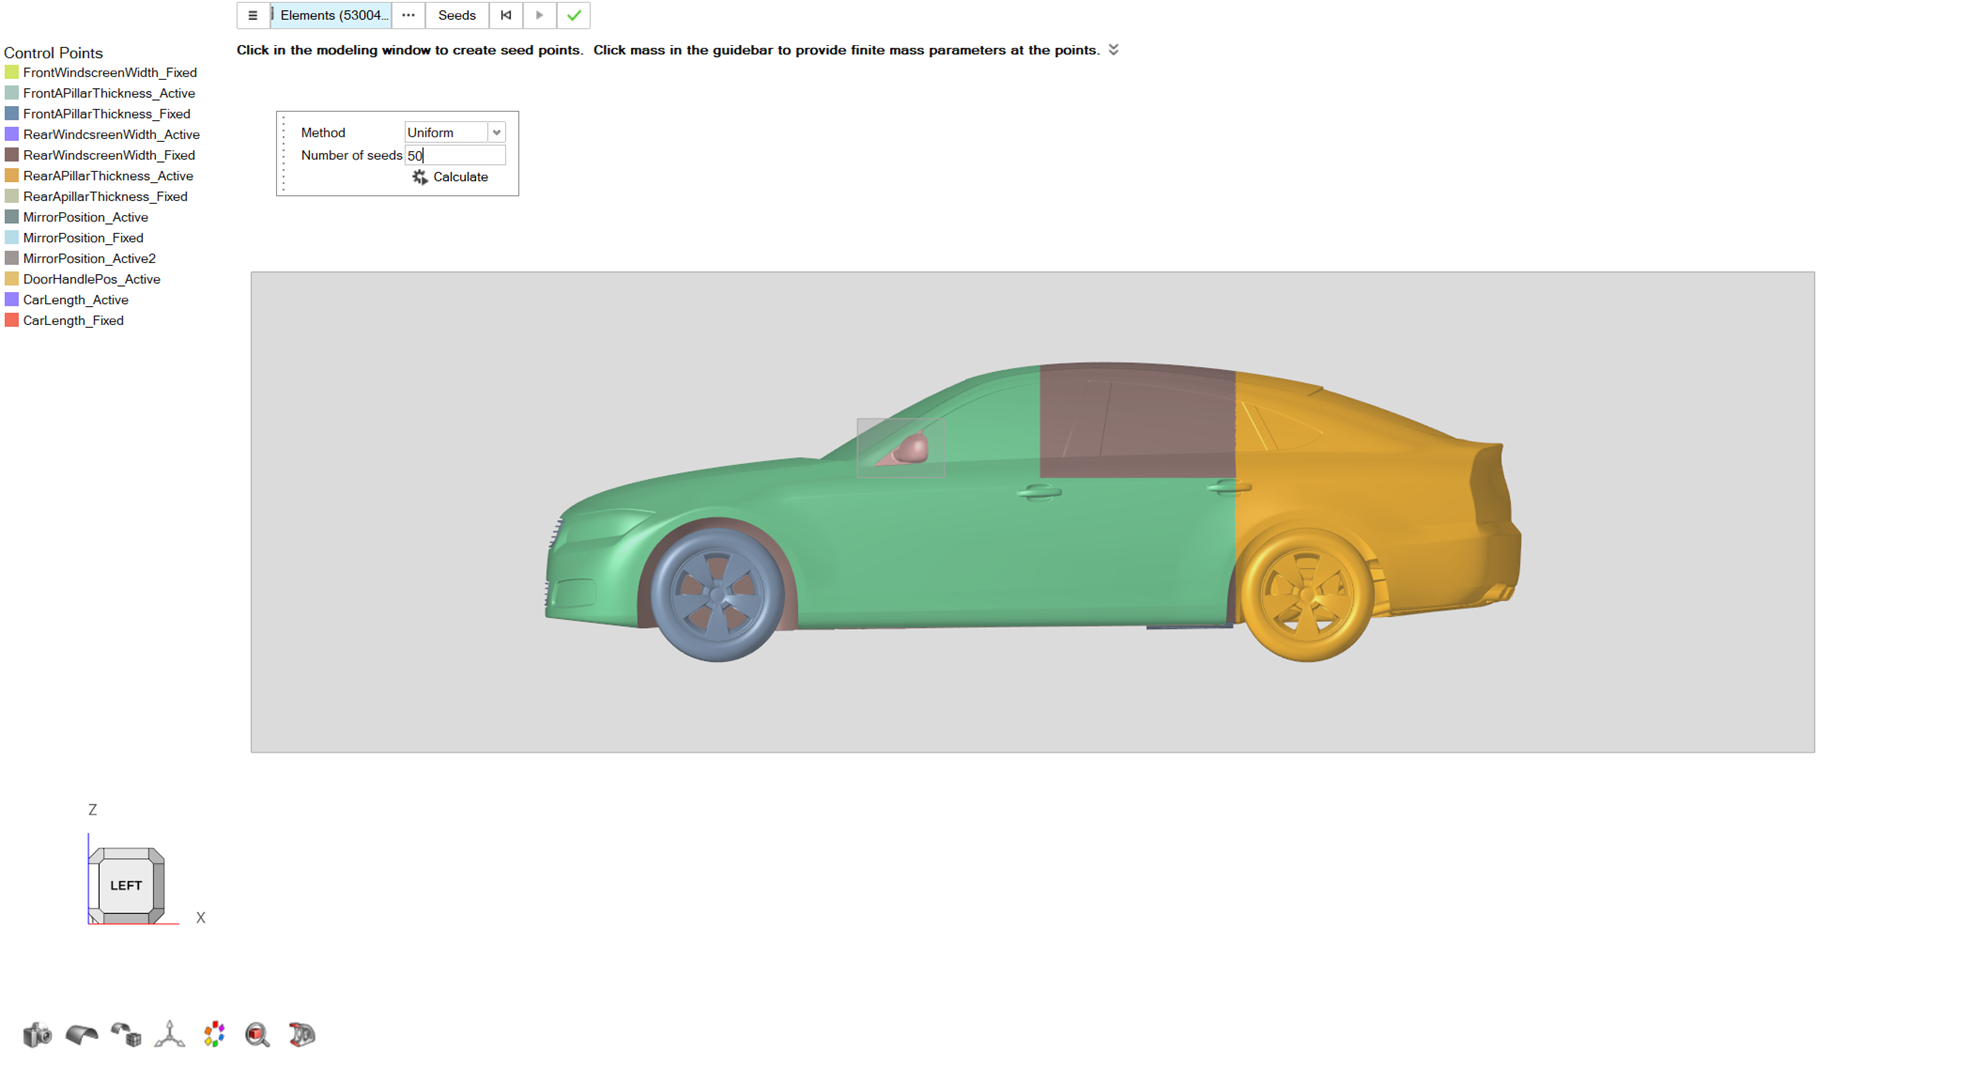1986x1081 pixels.
Task: Click the CarLength_Fixed red color swatch
Action: click(12, 320)
